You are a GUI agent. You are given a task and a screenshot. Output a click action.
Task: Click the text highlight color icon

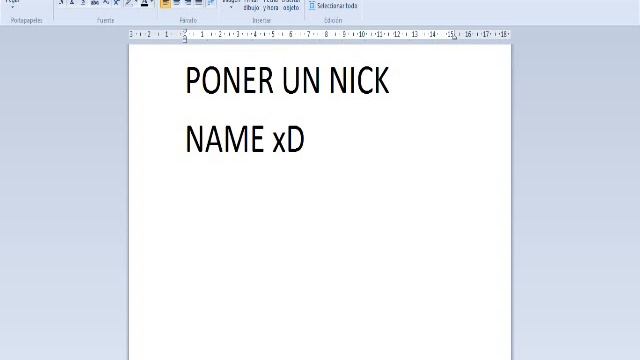(129, 2)
